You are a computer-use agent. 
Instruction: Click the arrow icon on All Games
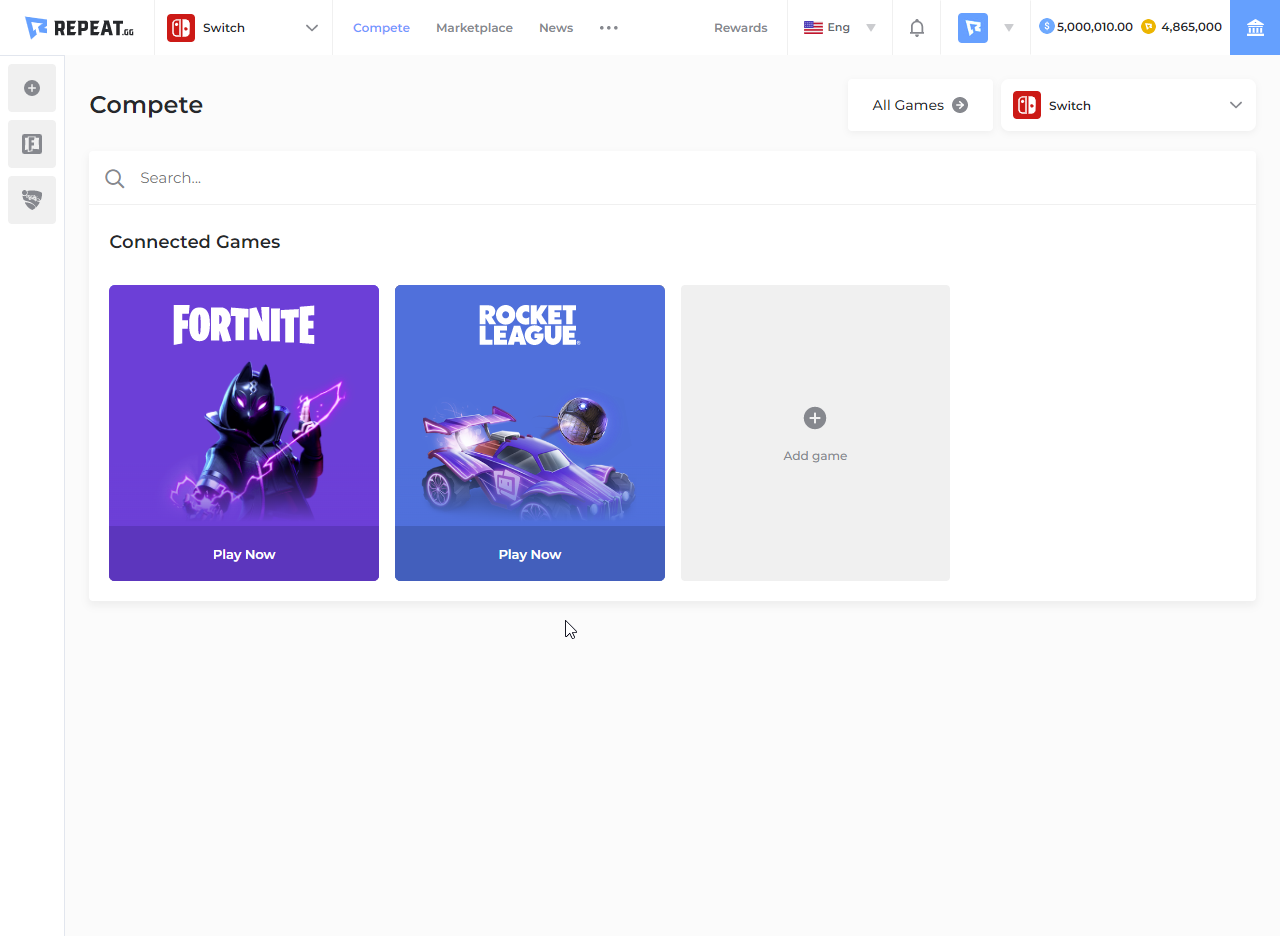point(960,105)
